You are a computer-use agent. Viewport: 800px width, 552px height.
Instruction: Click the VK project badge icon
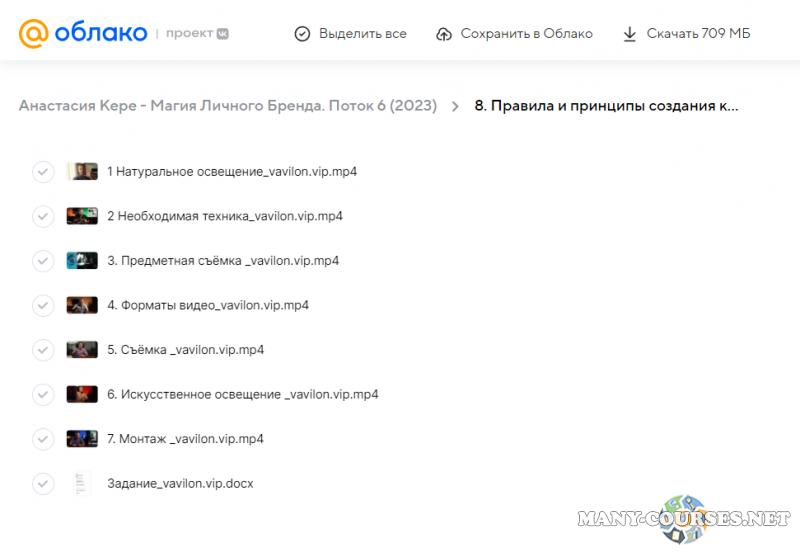pyautogui.click(x=223, y=33)
